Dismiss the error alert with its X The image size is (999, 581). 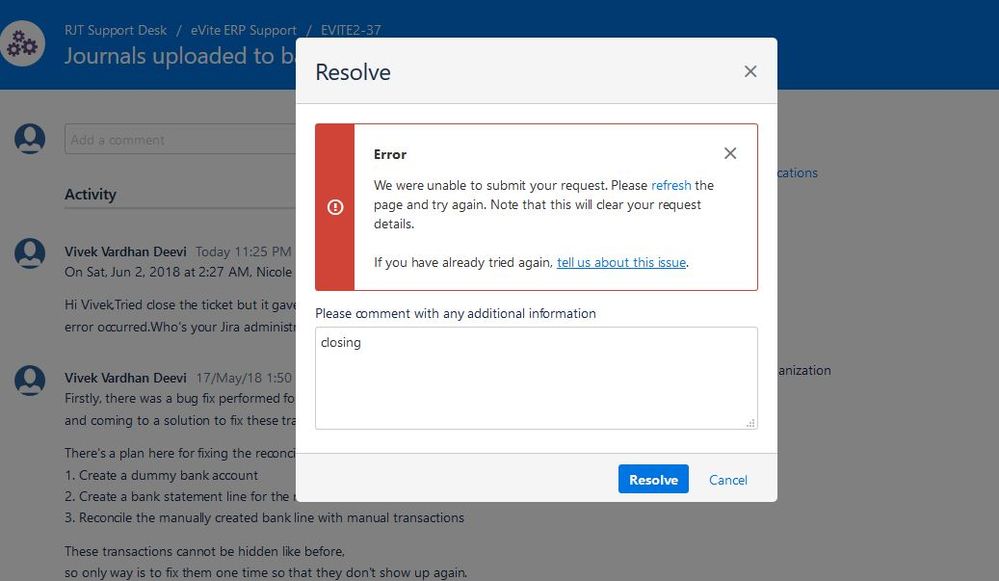tap(730, 153)
